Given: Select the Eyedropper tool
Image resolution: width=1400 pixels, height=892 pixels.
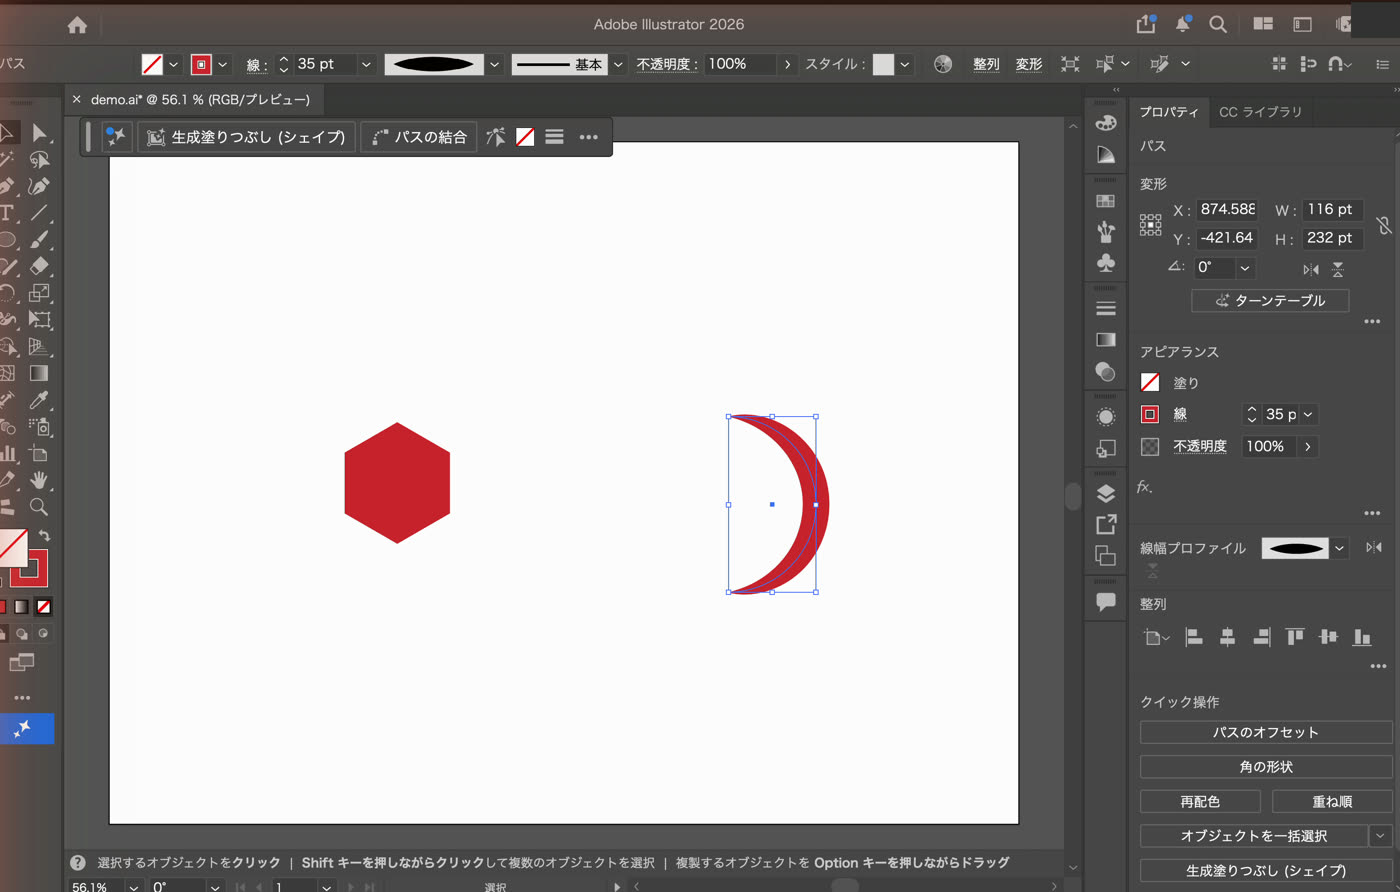Looking at the screenshot, I should click(x=39, y=400).
